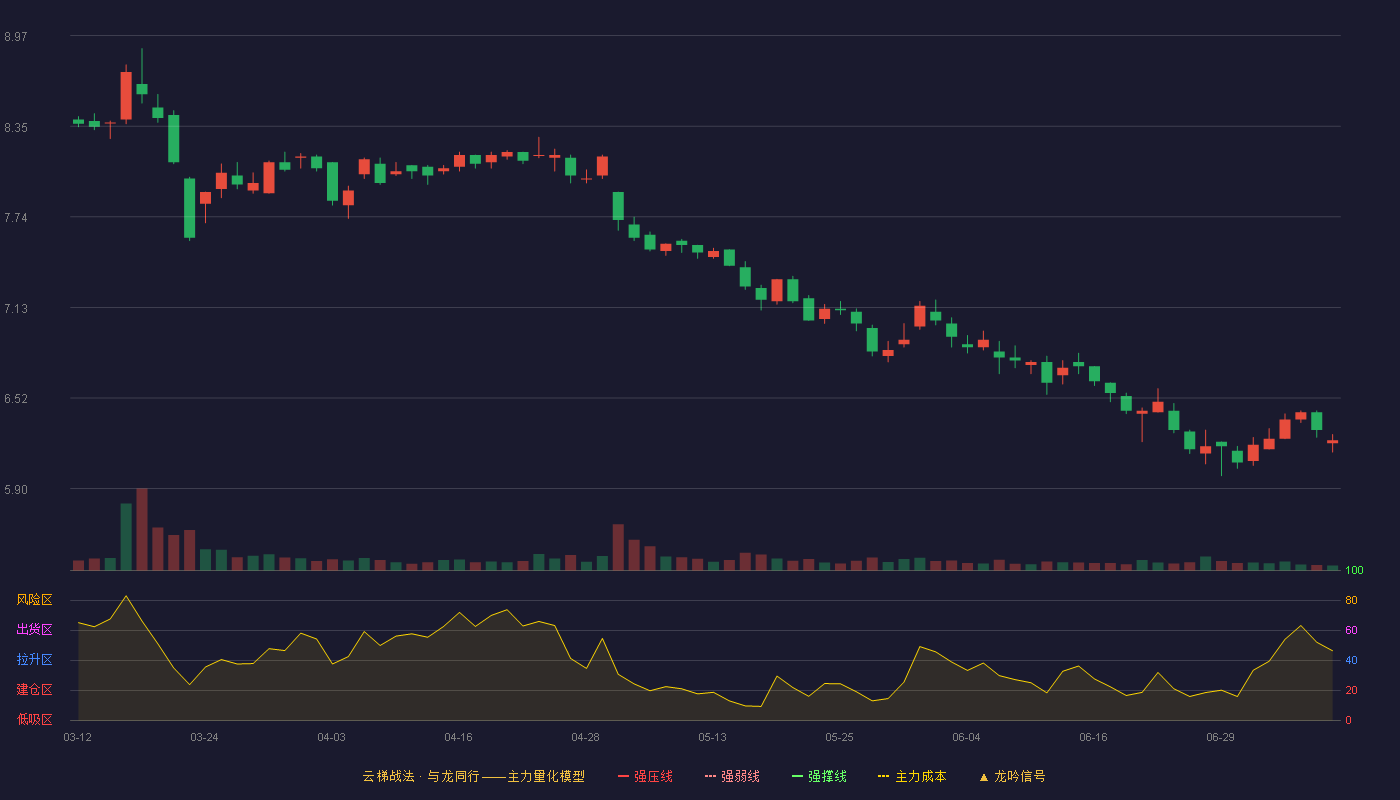
Task: Click the 04-16 date label
Action: click(x=459, y=737)
